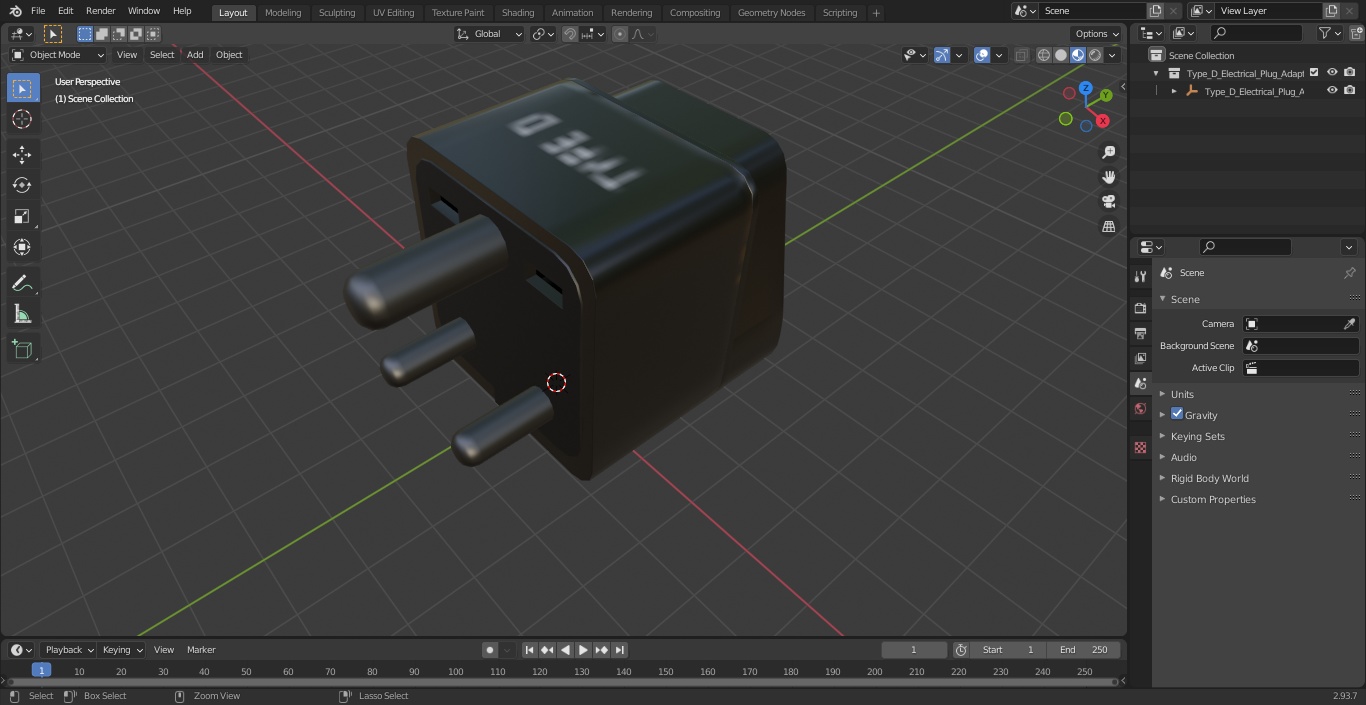This screenshot has height=705, width=1366.
Task: Toggle X-ray mode
Action: pyautogui.click(x=1021, y=55)
